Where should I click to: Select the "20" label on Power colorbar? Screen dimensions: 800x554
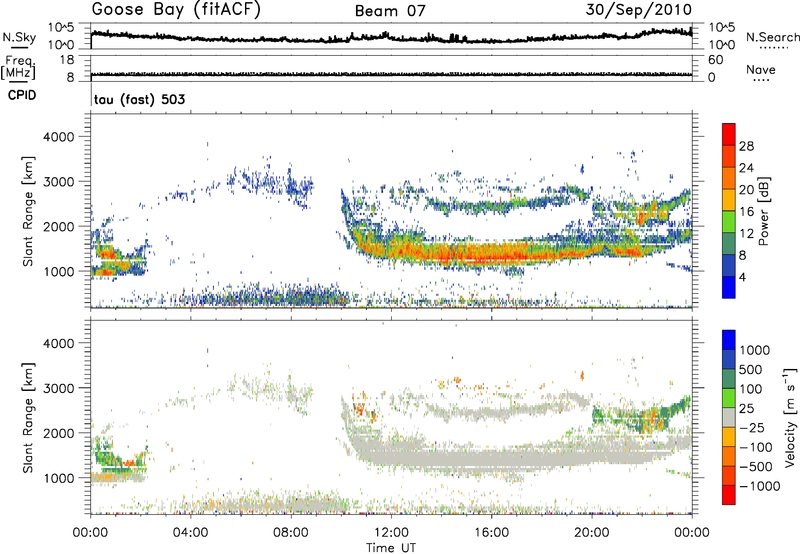pyautogui.click(x=746, y=190)
